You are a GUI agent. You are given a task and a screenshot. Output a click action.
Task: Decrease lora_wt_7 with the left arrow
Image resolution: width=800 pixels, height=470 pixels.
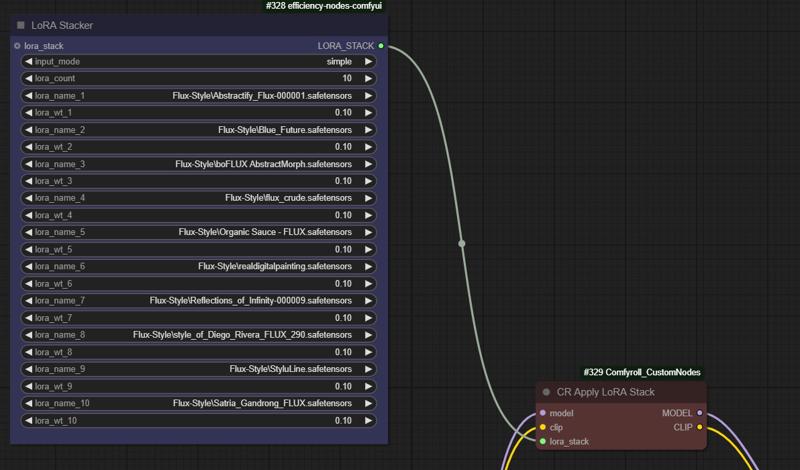29,318
